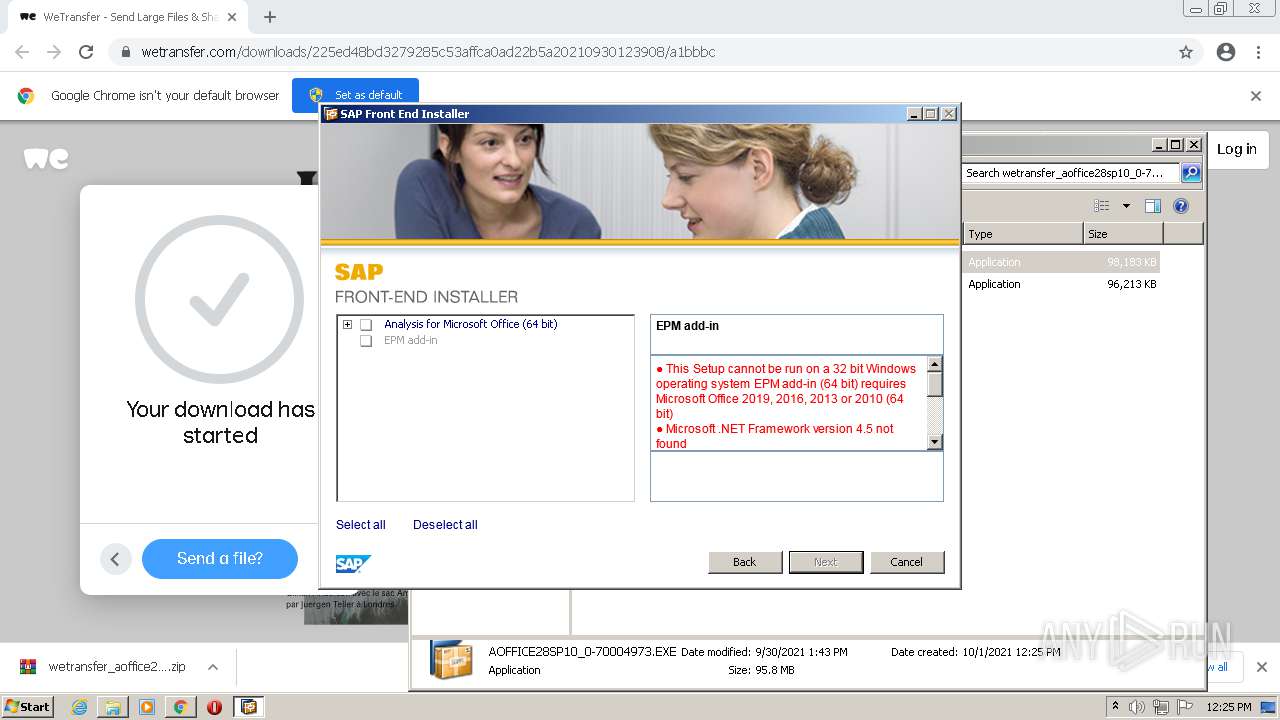Sort by Type column header
The height and width of the screenshot is (720, 1280).
point(1023,234)
